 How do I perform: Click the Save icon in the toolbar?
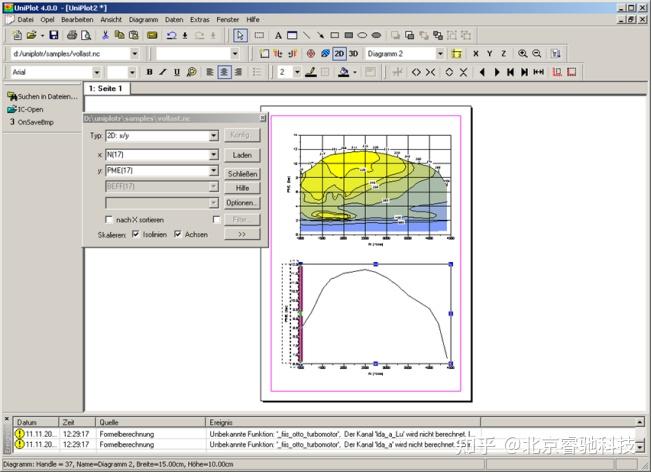click(56, 35)
